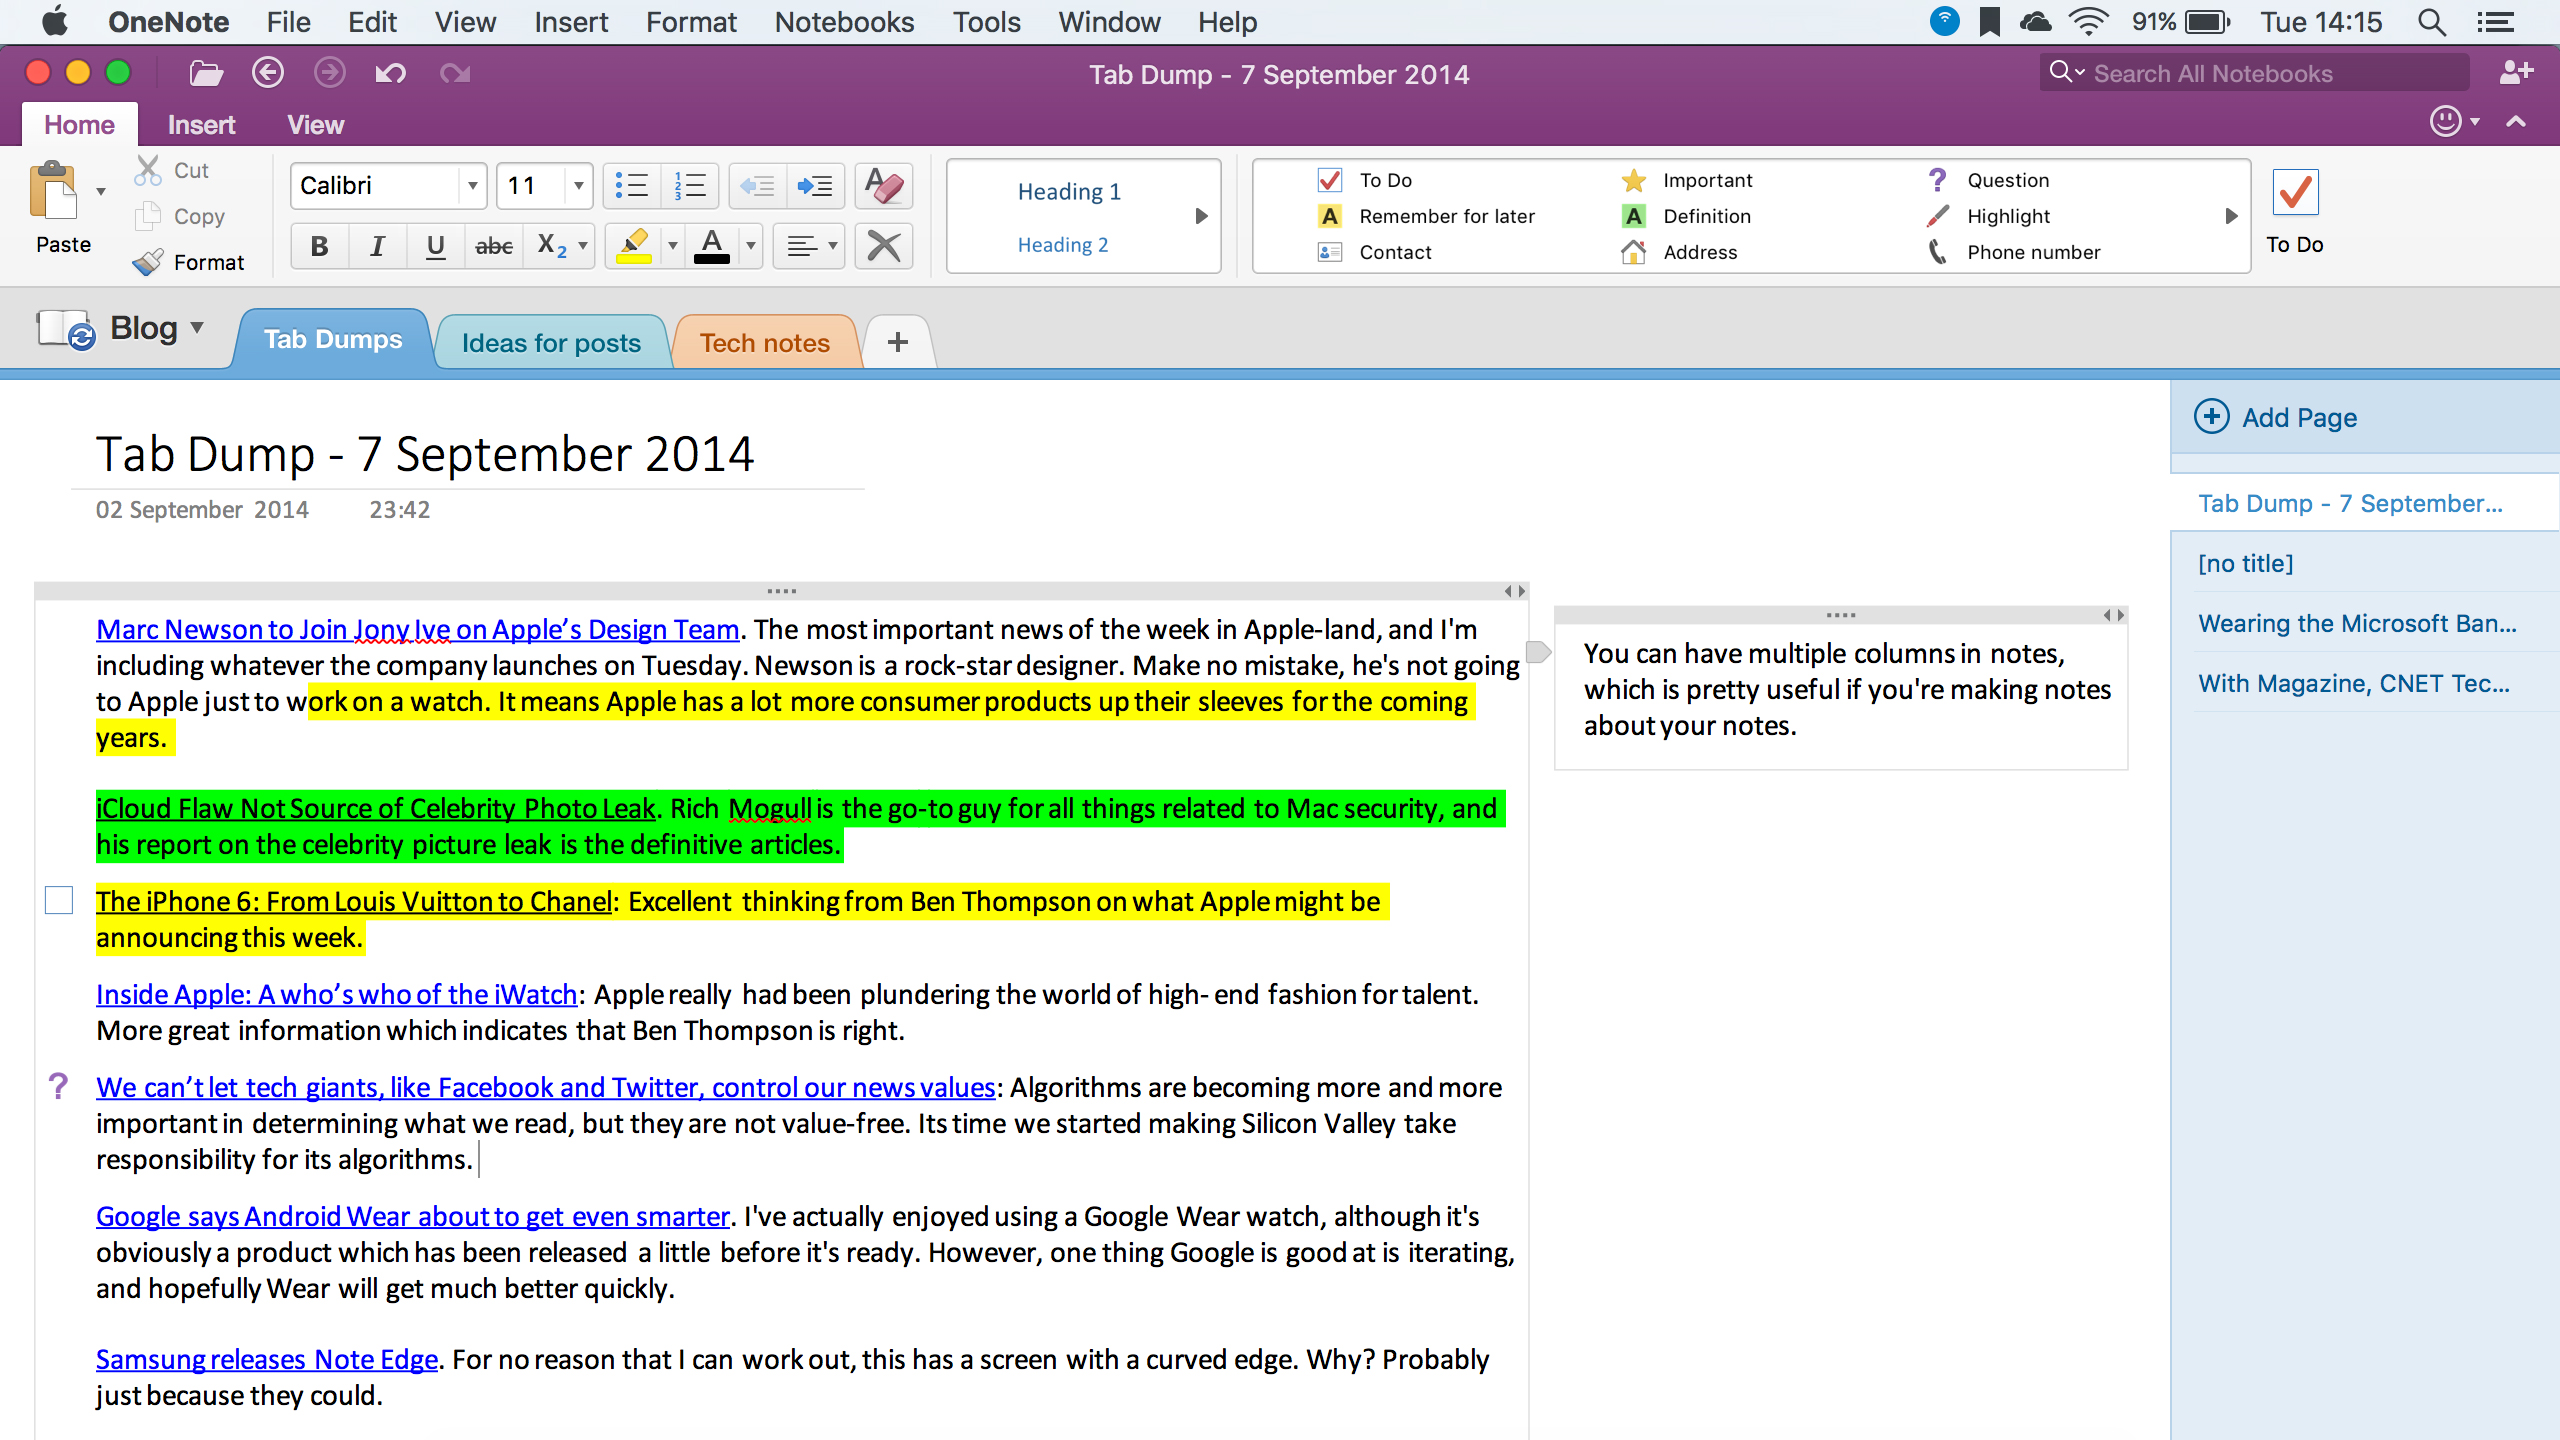Click the Copy icon
Viewport: 2560px width, 1440px height.
coord(149,215)
